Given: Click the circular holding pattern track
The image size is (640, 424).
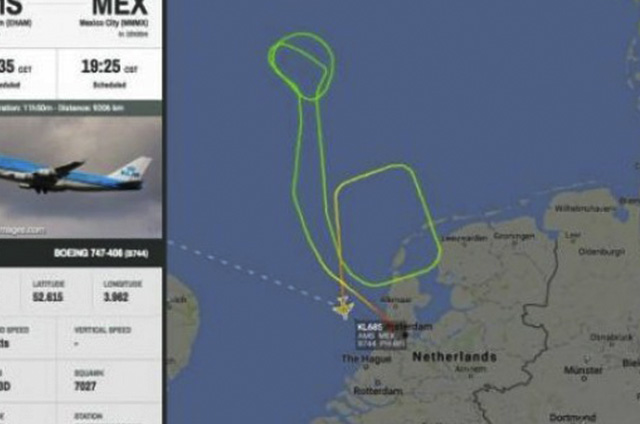Looking at the screenshot, I should (302, 66).
